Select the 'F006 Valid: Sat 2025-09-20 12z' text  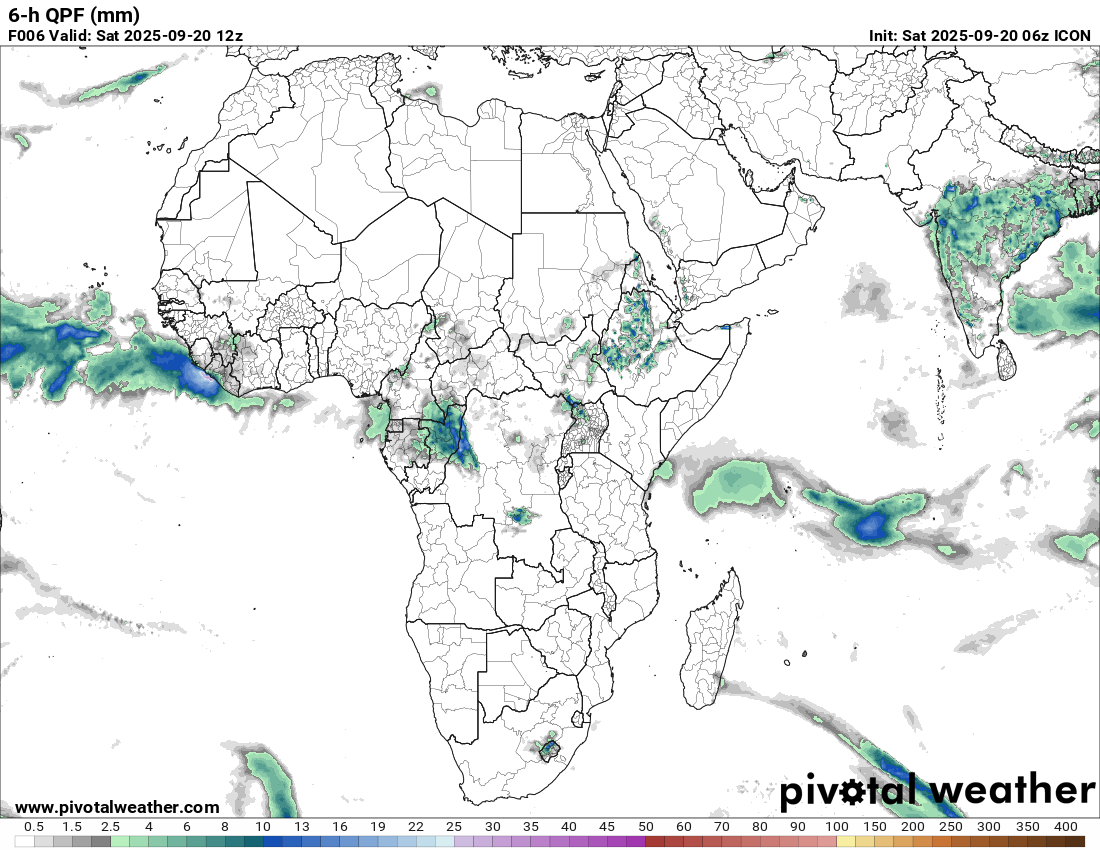[126, 36]
